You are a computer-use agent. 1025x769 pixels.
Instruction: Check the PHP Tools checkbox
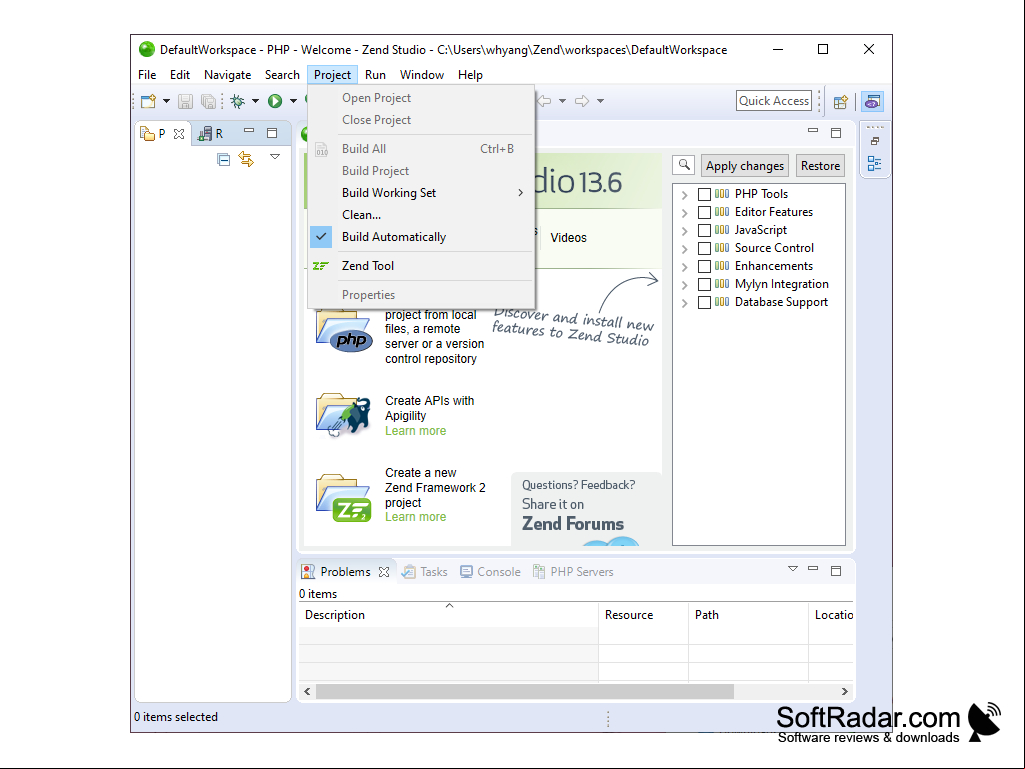pyautogui.click(x=705, y=194)
